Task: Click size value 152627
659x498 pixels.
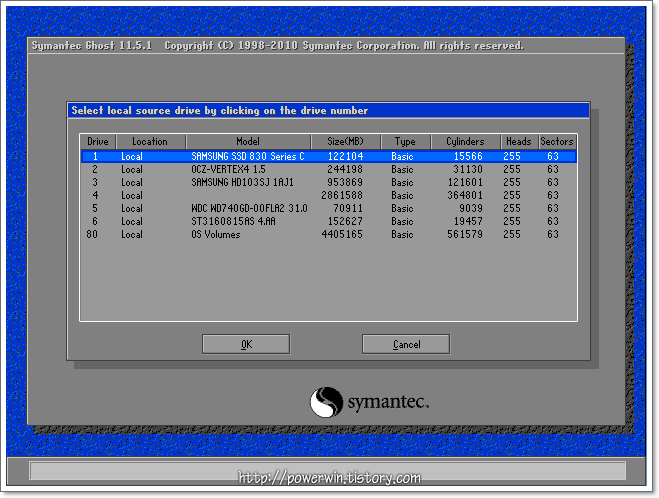Action: point(345,221)
